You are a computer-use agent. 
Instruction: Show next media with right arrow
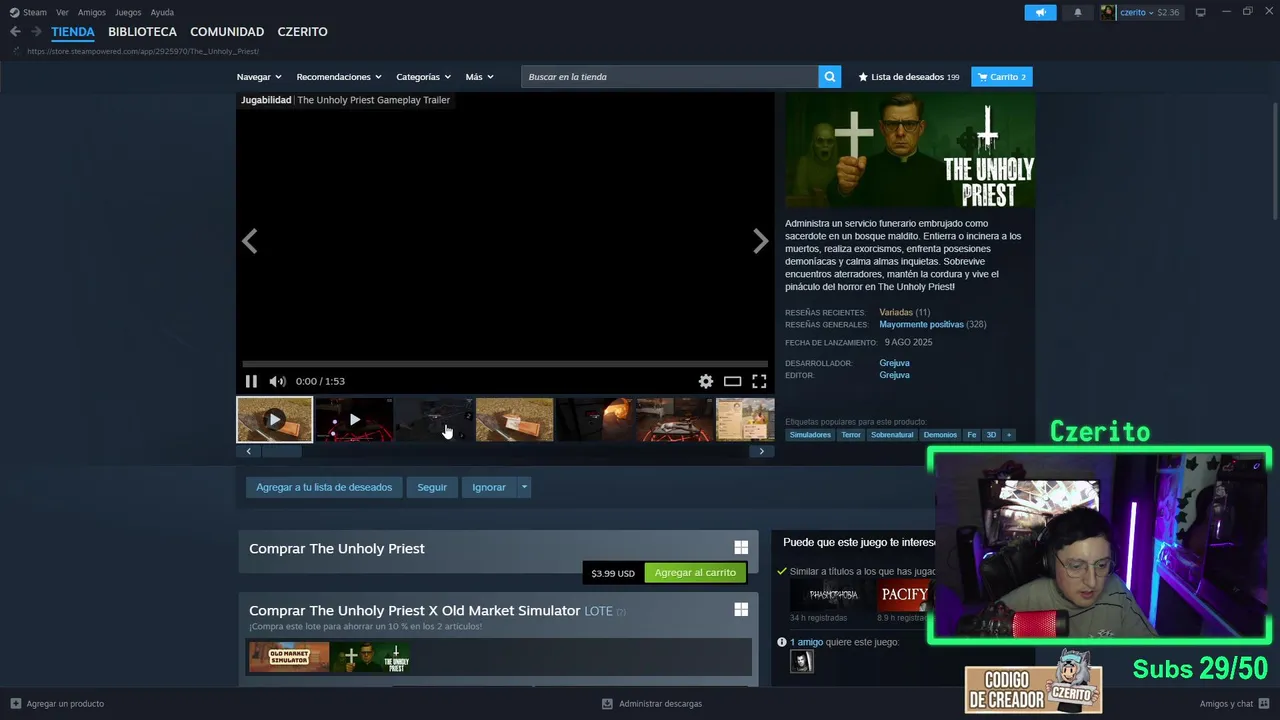point(760,241)
